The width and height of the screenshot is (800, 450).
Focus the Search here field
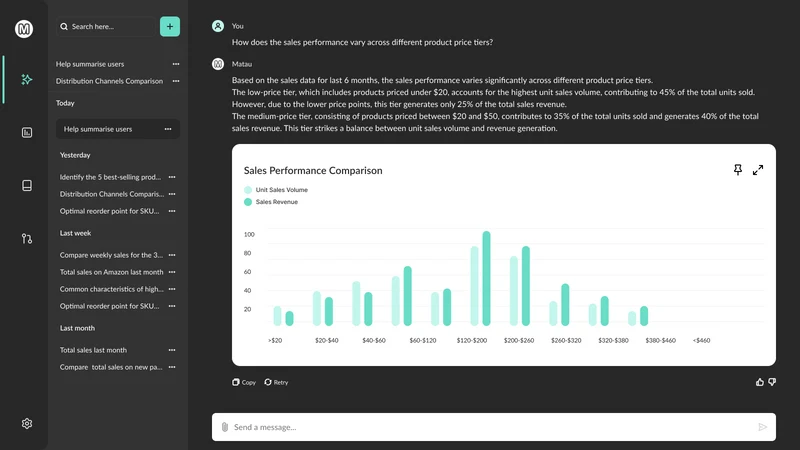click(106, 27)
